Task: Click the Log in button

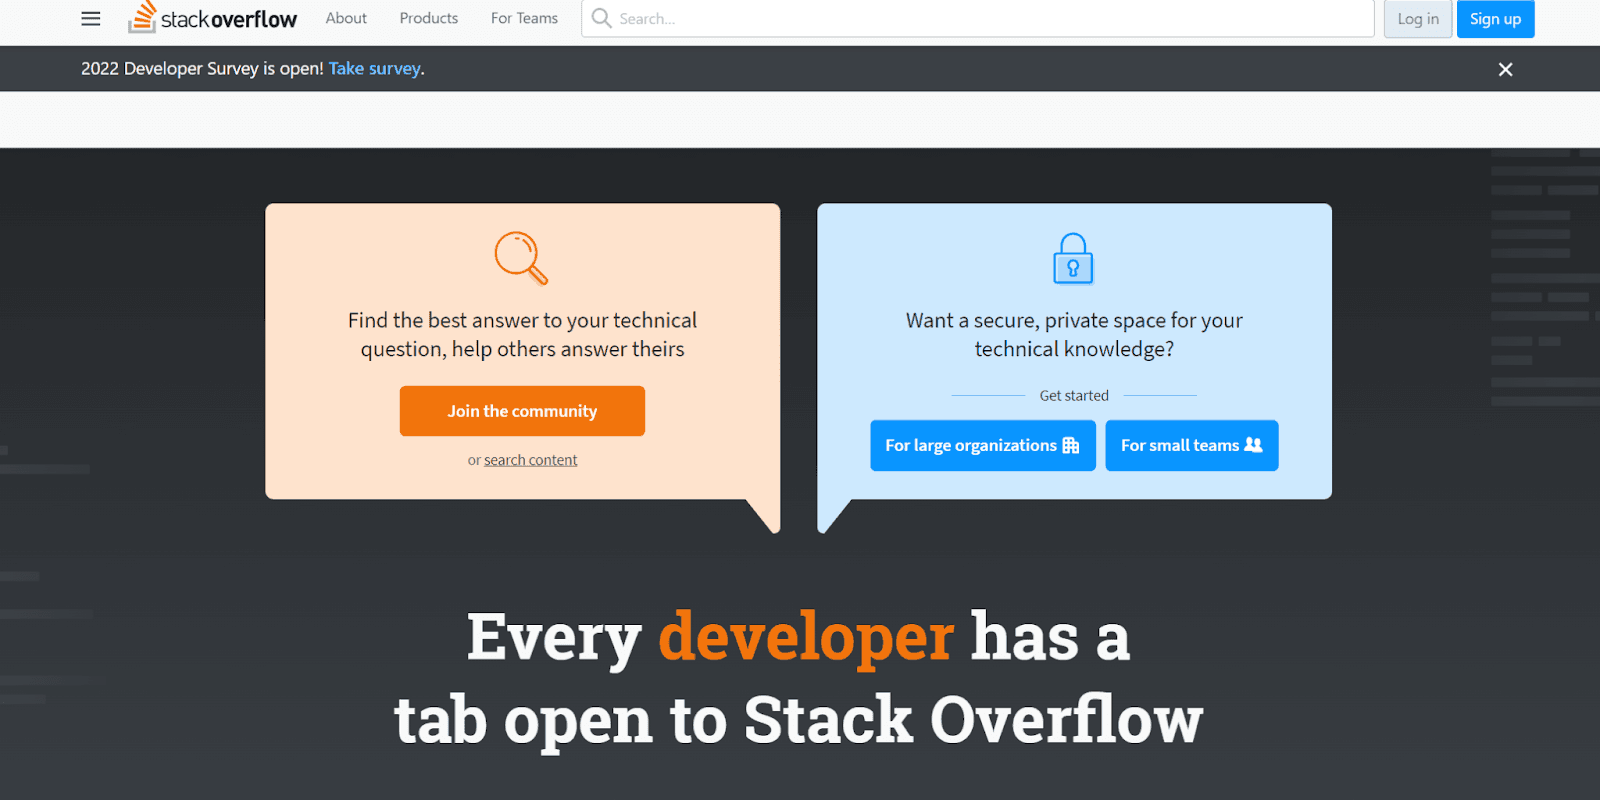Action: pos(1418,19)
